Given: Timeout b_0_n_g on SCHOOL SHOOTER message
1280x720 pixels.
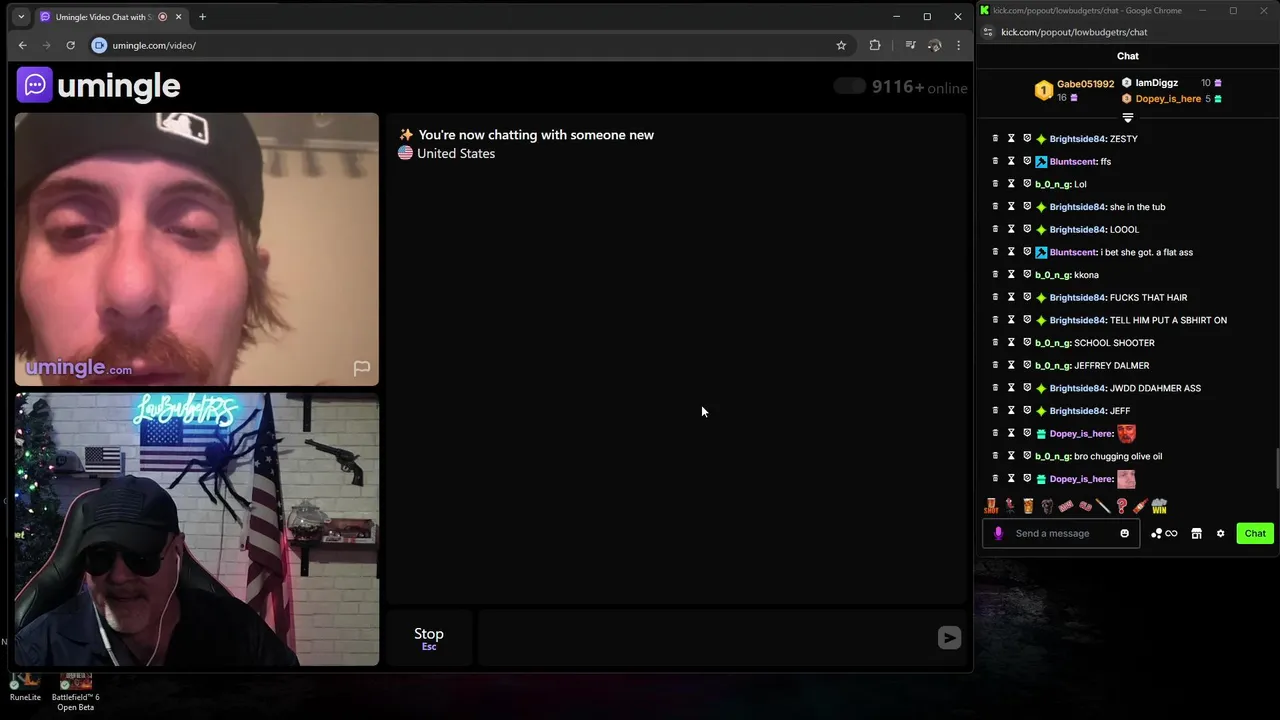Looking at the screenshot, I should 1011,343.
